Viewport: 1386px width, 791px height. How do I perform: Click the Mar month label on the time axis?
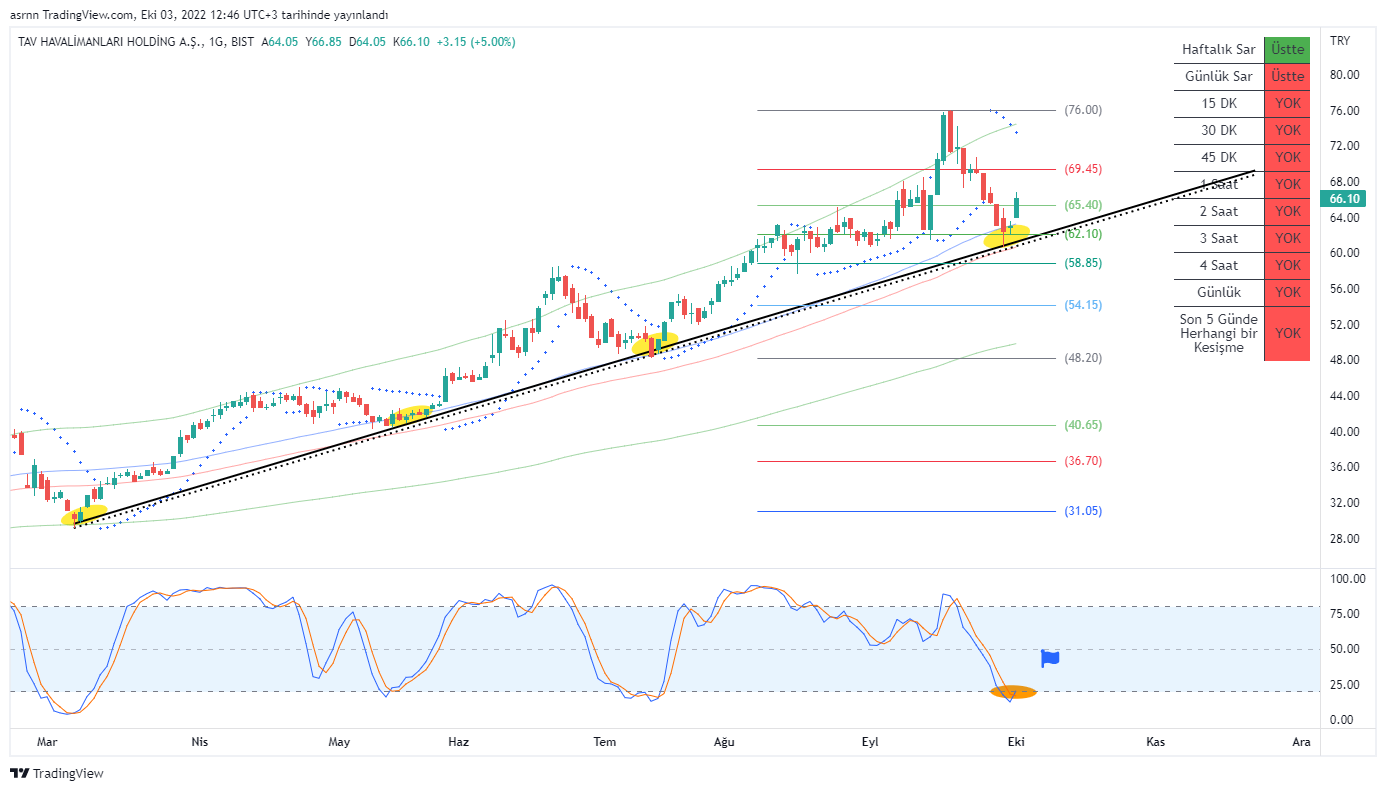coord(46,742)
